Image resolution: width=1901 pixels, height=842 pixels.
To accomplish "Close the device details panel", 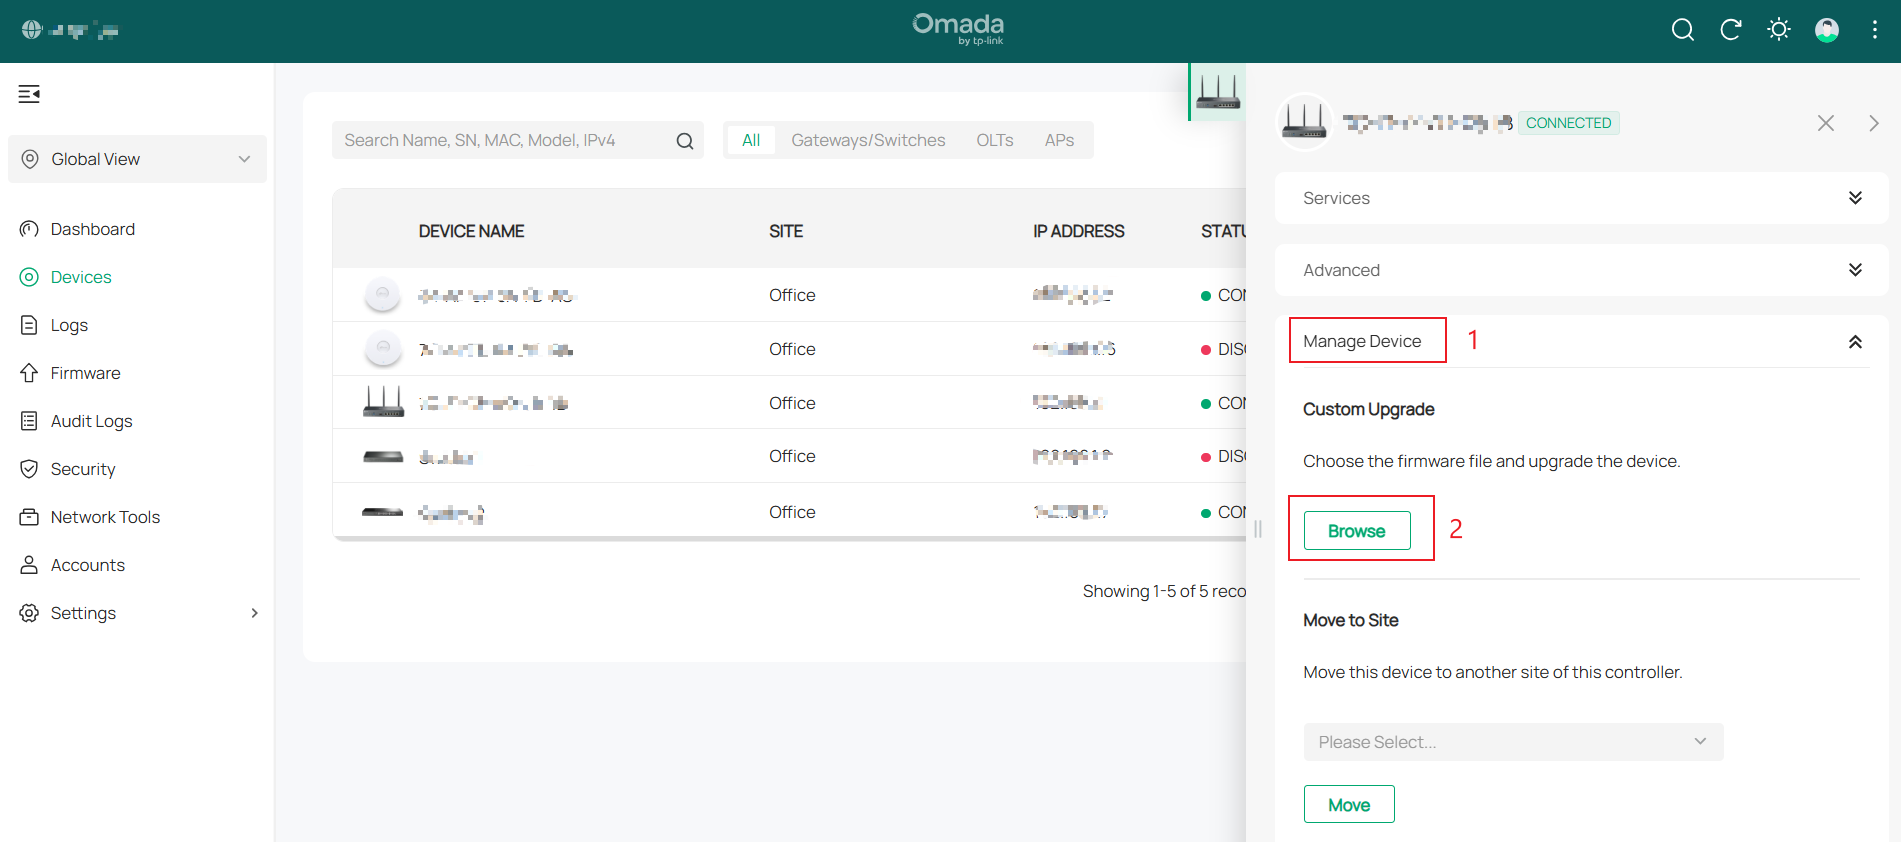I will coord(1825,123).
